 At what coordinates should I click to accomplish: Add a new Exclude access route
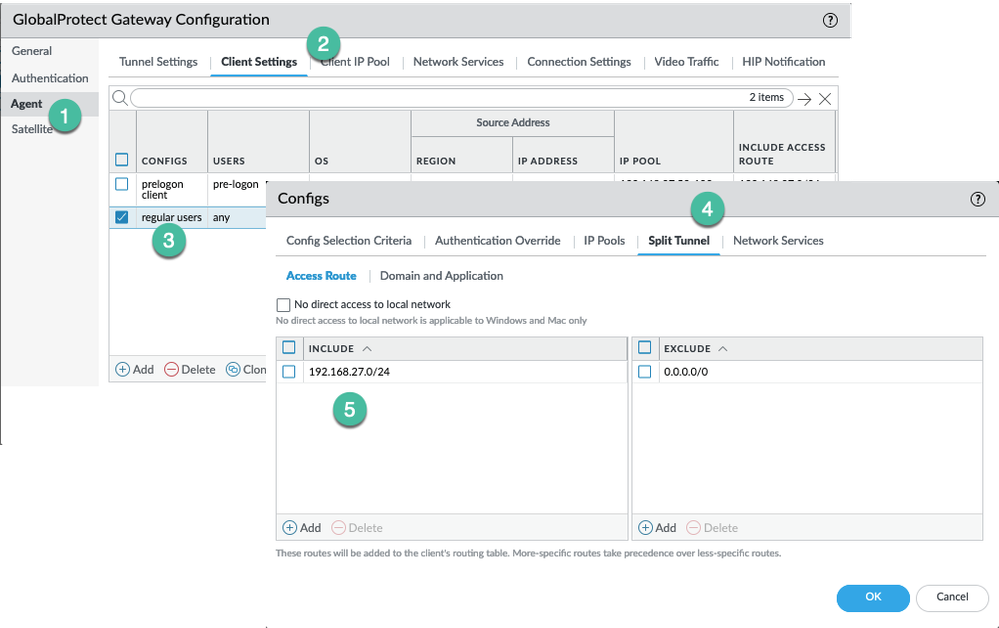(x=657, y=527)
